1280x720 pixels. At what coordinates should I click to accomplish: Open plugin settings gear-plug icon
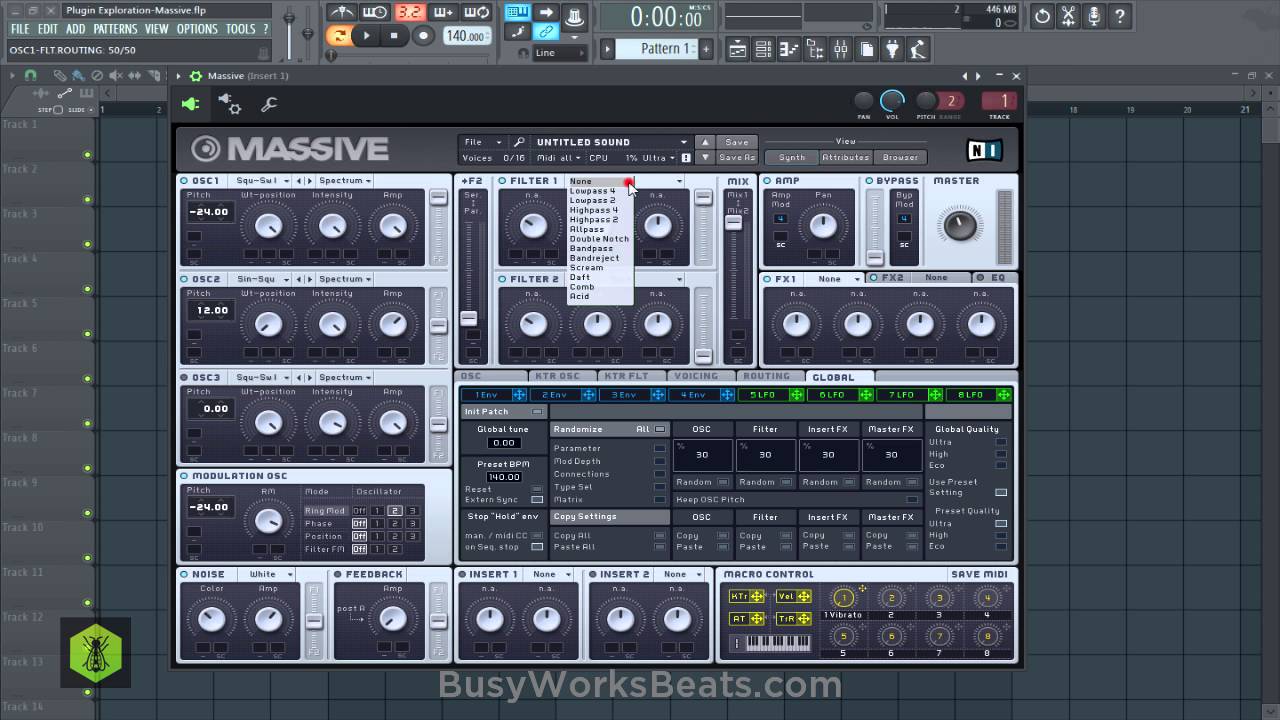(x=229, y=104)
